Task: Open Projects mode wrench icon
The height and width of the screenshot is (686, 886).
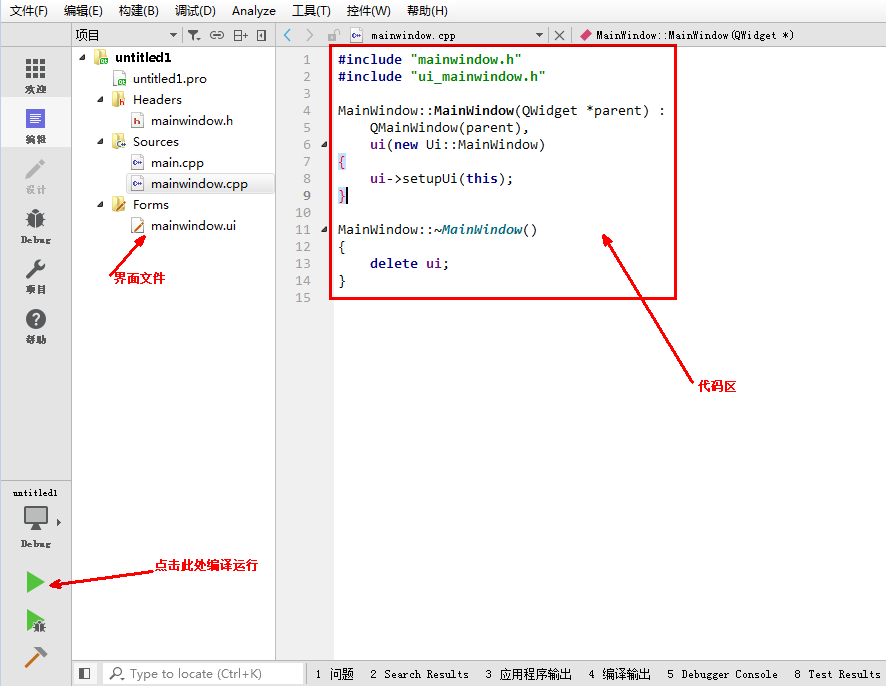Action: pos(35,269)
